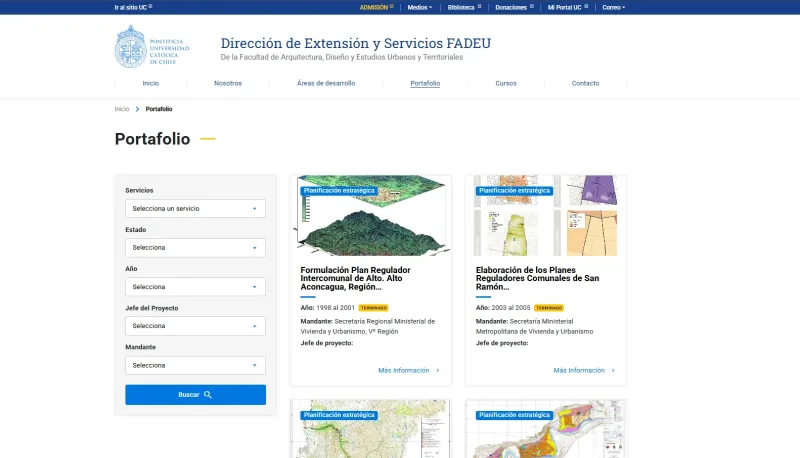
Task: Click the bottom-right colored zoning map thumbnail
Action: pyautogui.click(x=546, y=429)
